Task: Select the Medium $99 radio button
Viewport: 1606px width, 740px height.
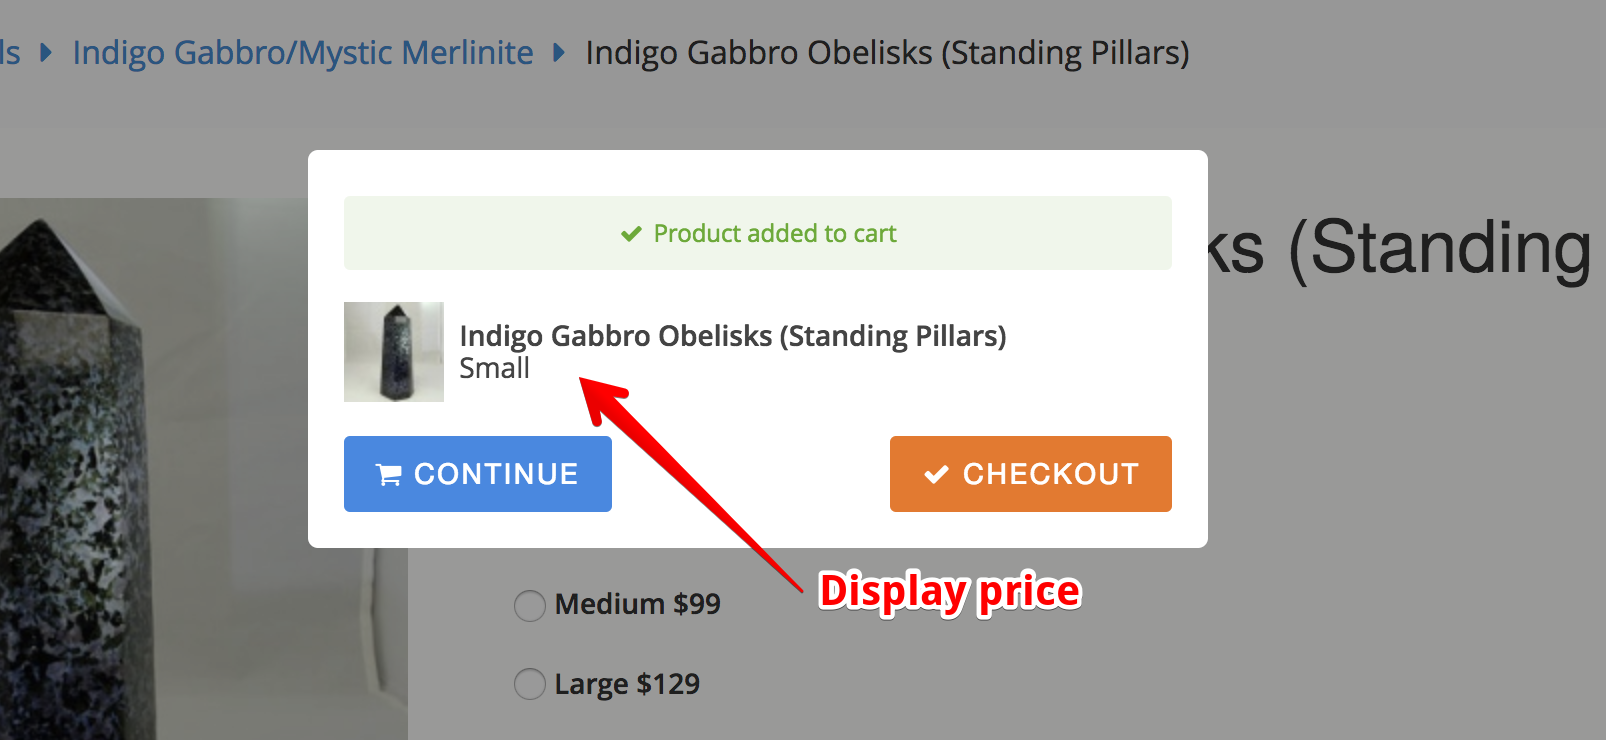Action: point(529,605)
